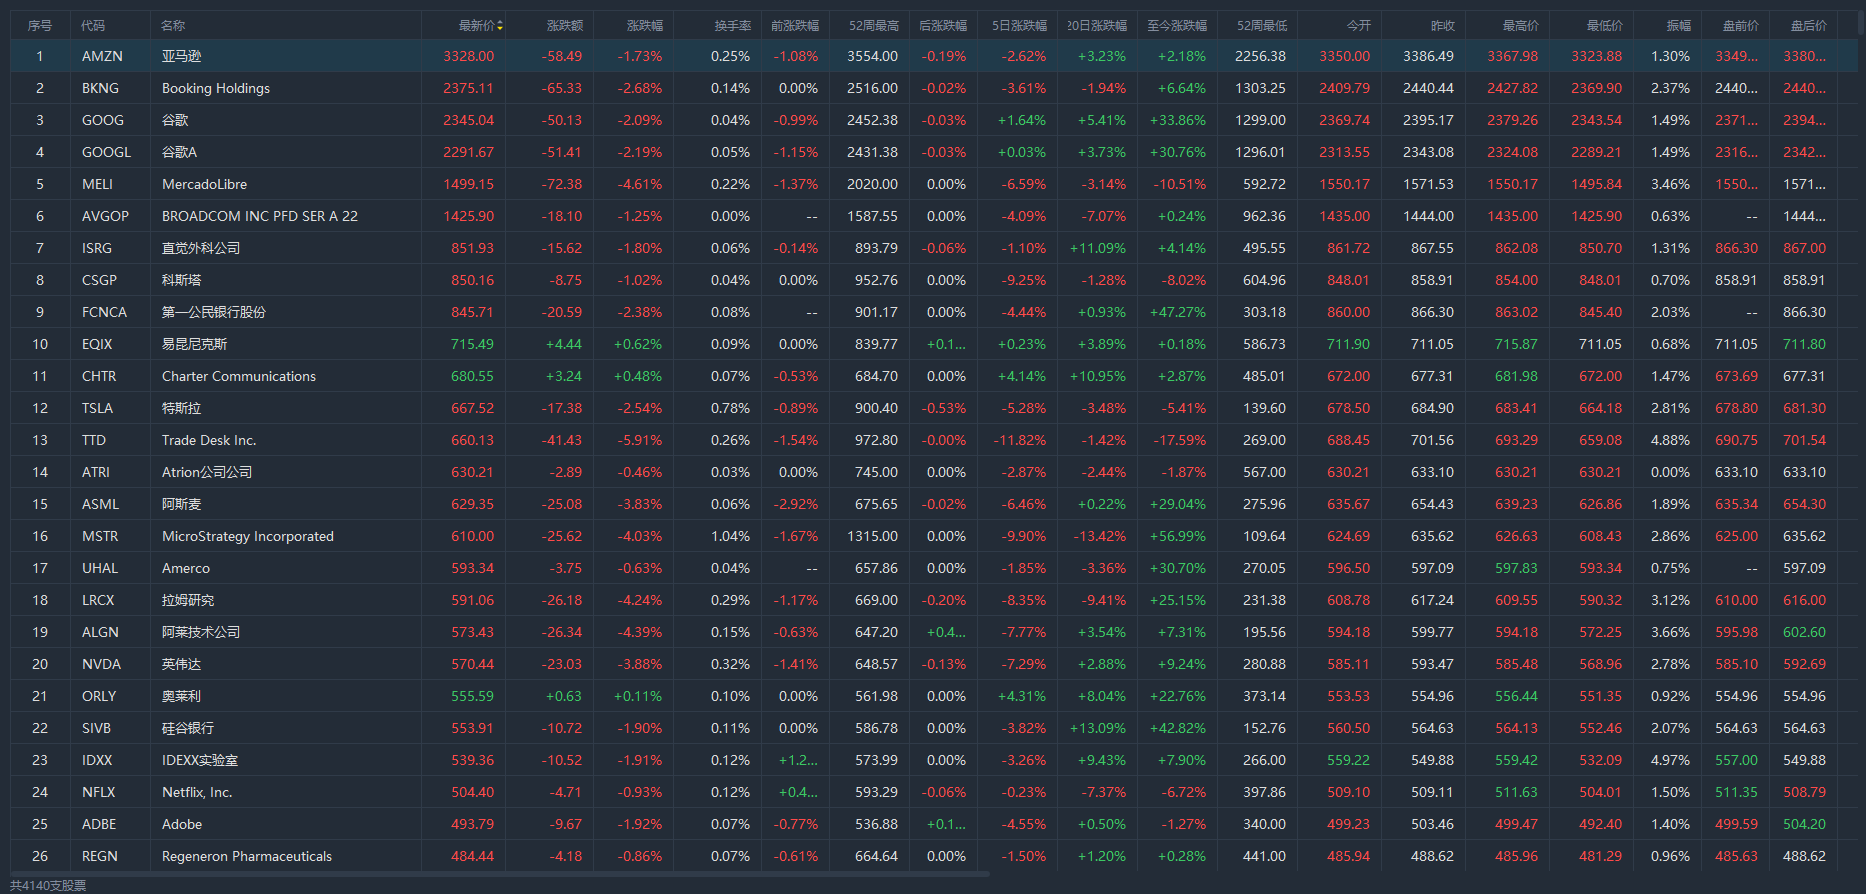Viewport: 1866px width, 894px height.
Task: Click the AMZN latest price 3328.00
Action: point(469,56)
